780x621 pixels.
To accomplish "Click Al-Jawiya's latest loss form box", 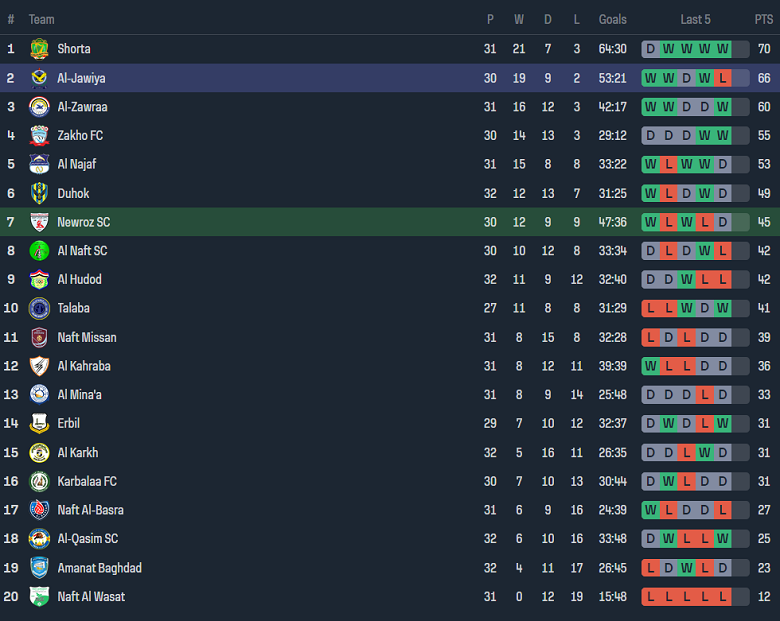I will click(722, 78).
